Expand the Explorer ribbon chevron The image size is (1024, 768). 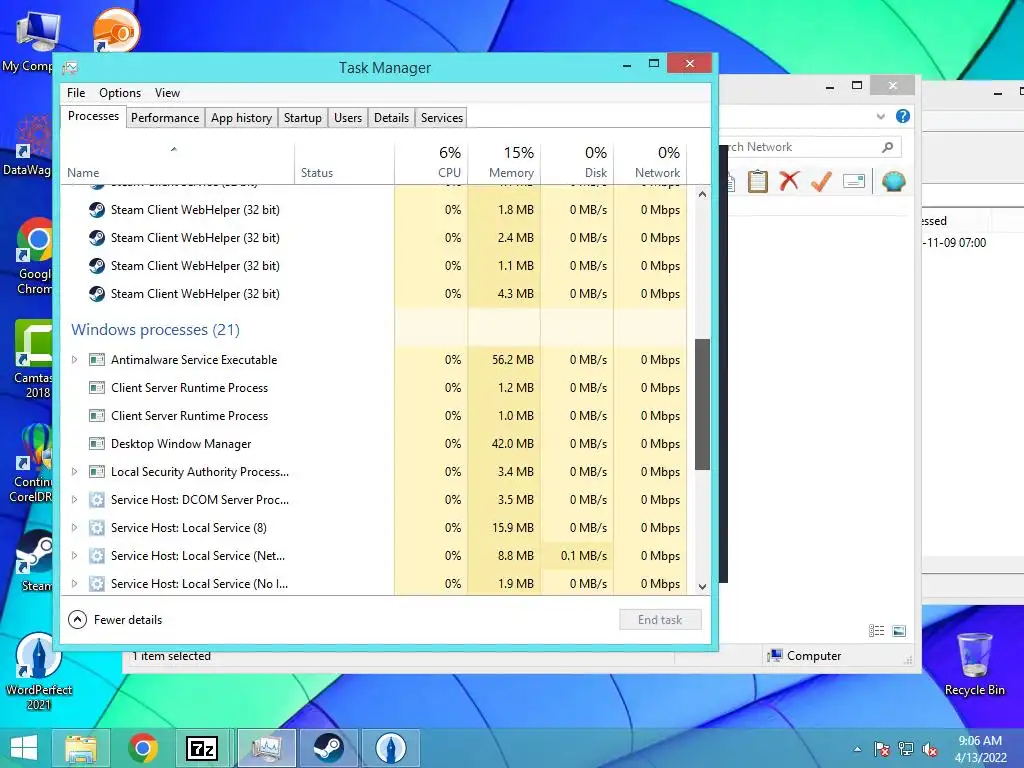pyautogui.click(x=880, y=116)
